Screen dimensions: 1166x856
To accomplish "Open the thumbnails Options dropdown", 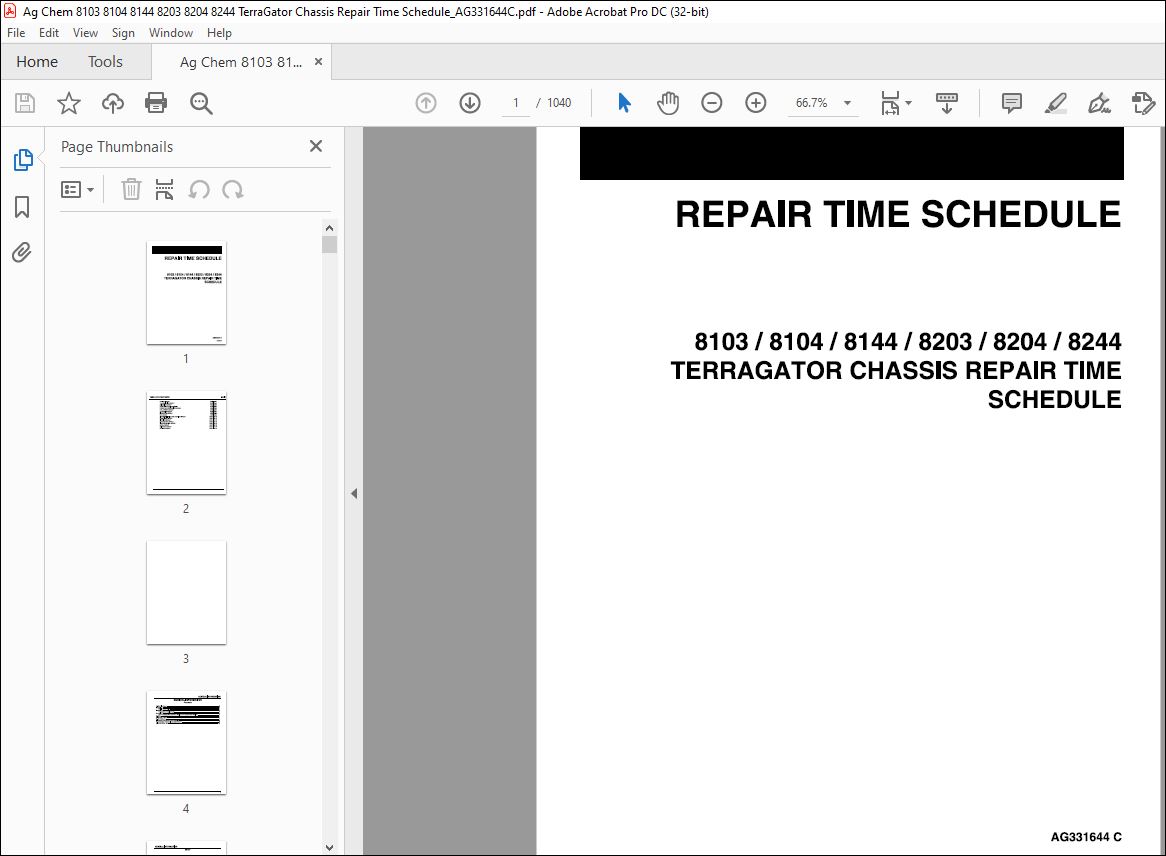I will 77,190.
